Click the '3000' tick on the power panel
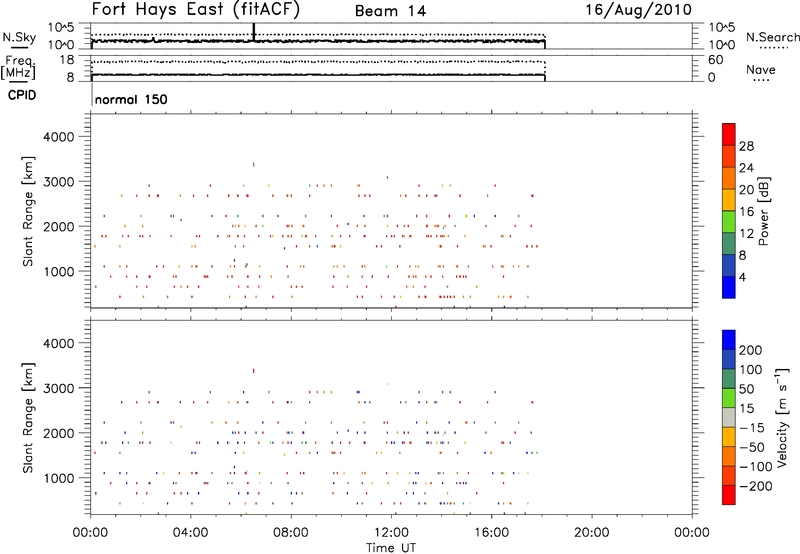The width and height of the screenshot is (800, 554). [59, 182]
